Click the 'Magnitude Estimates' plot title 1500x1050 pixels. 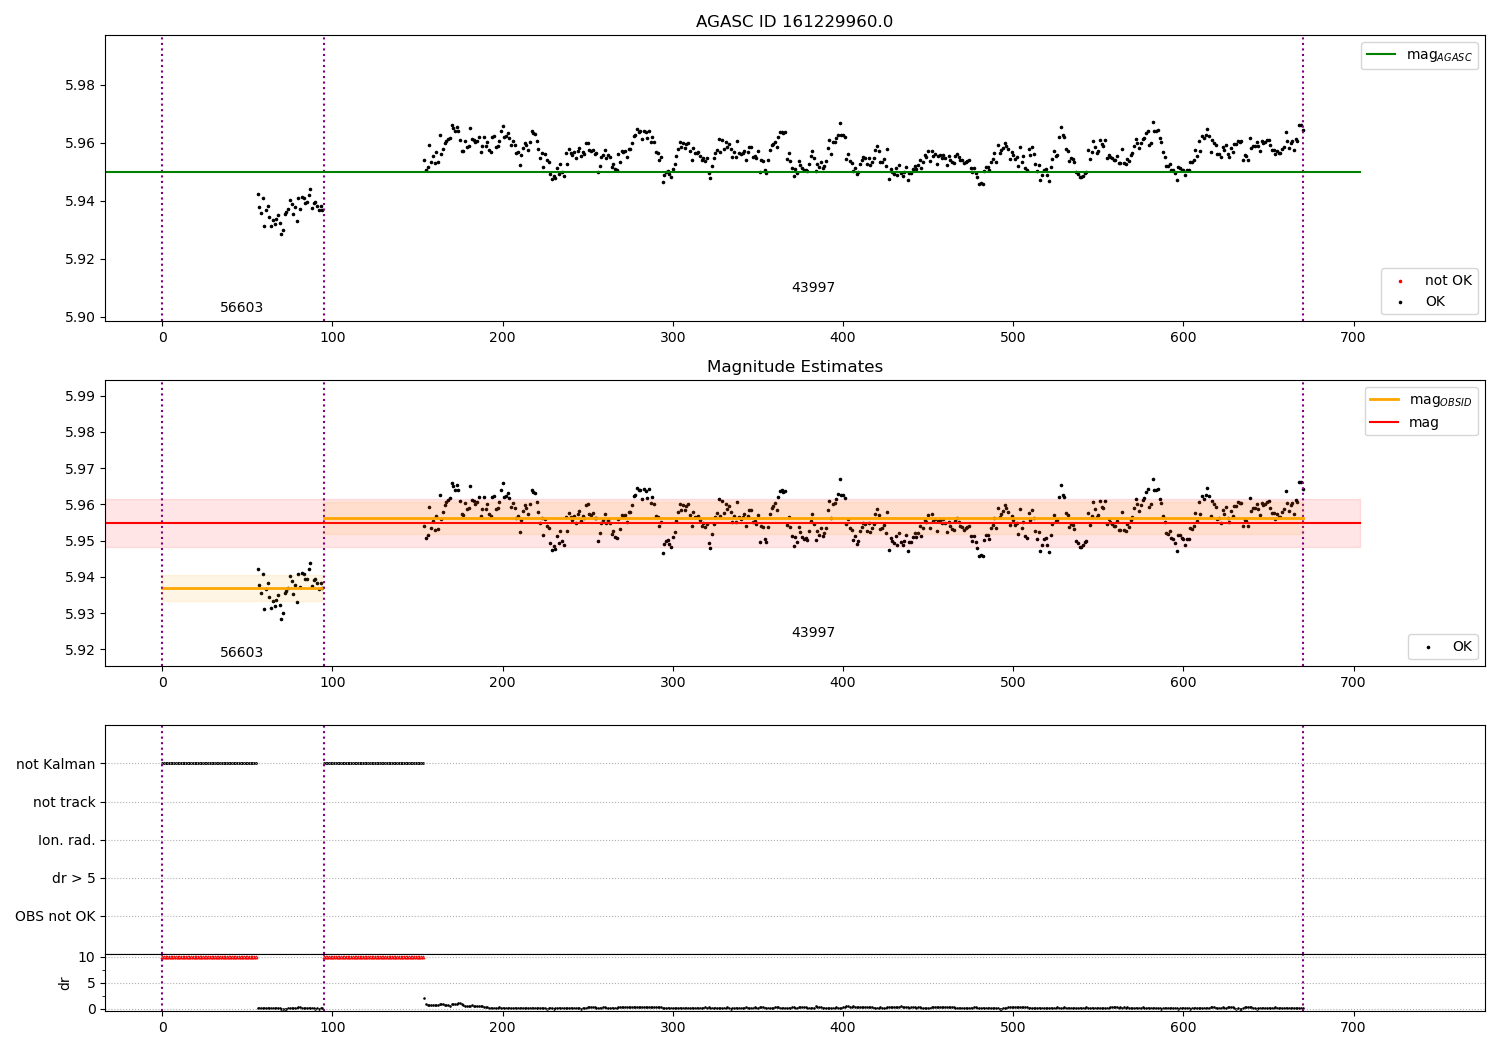click(x=794, y=367)
